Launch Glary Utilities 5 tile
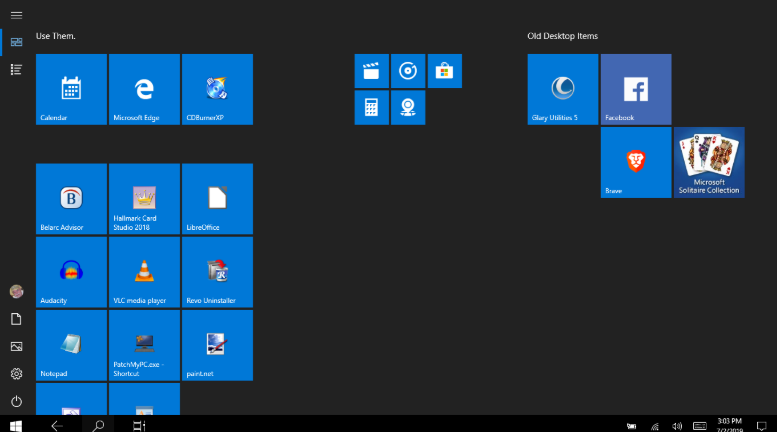 pos(563,89)
